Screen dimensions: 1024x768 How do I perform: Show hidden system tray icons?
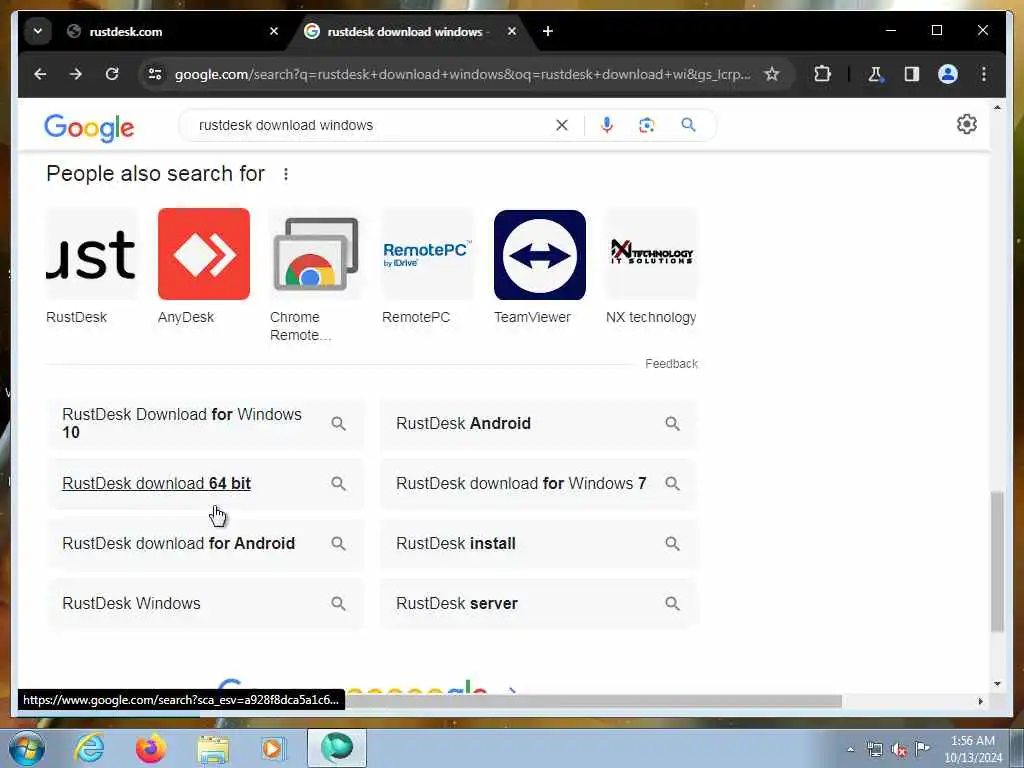pyautogui.click(x=850, y=750)
